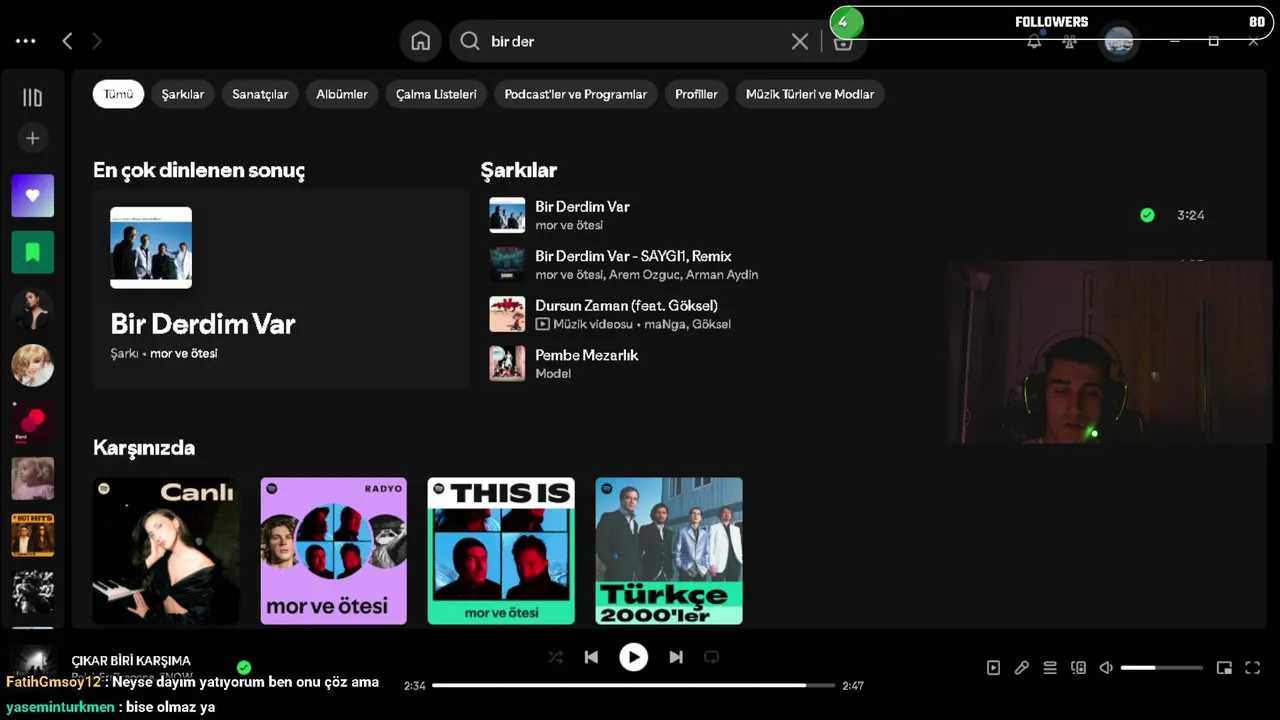The height and width of the screenshot is (720, 1280).
Task: Switch to Podcast'ler ve Programlar filter
Action: click(x=576, y=94)
